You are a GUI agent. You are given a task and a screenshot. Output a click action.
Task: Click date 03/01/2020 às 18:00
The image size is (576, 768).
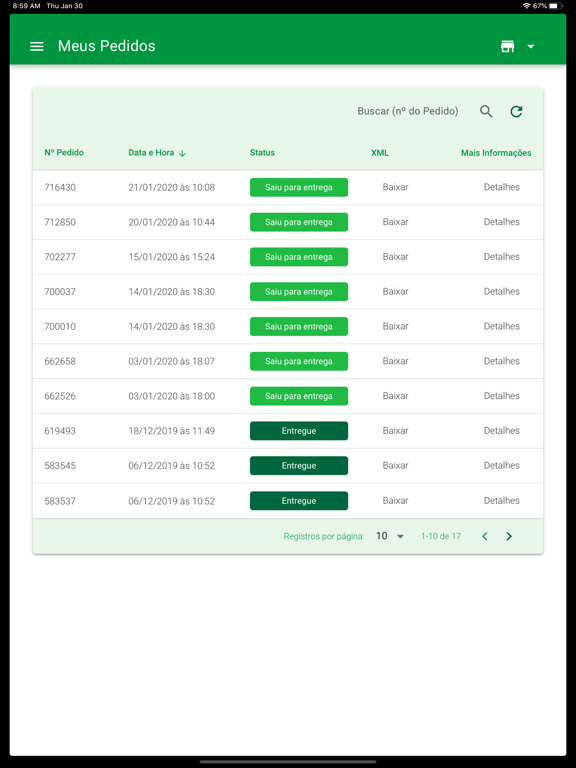point(171,396)
